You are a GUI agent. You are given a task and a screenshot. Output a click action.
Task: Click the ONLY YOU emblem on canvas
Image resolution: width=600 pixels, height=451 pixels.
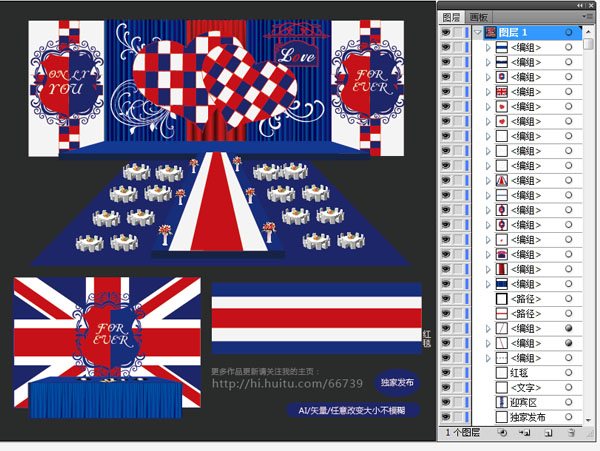point(67,82)
